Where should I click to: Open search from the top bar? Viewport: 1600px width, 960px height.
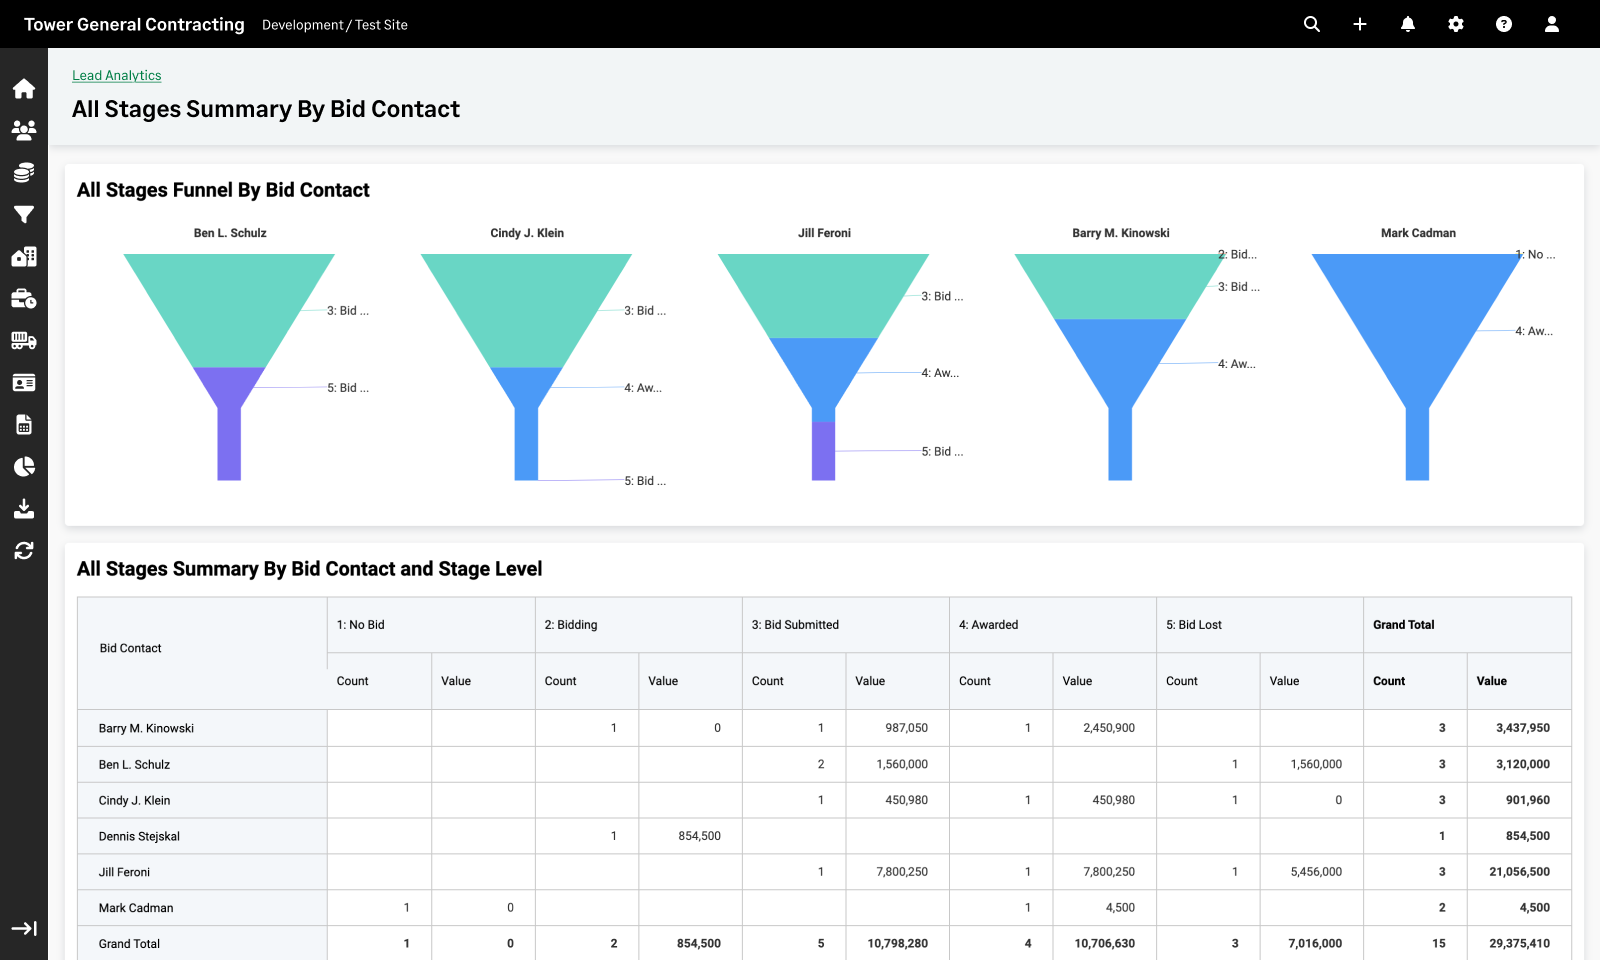point(1311,24)
